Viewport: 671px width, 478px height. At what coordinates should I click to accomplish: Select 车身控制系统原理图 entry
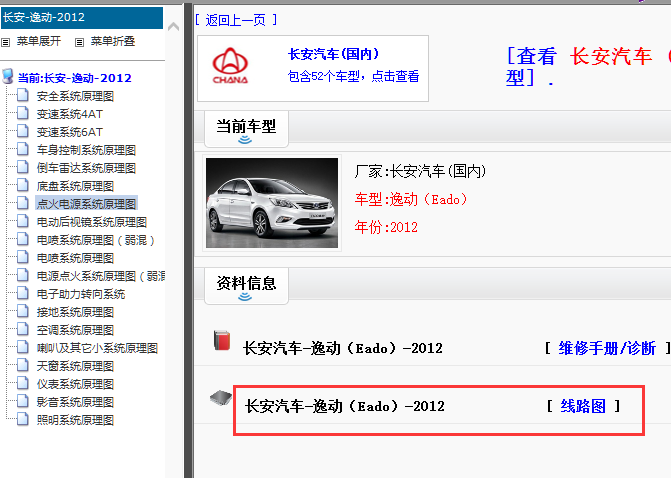[86, 150]
